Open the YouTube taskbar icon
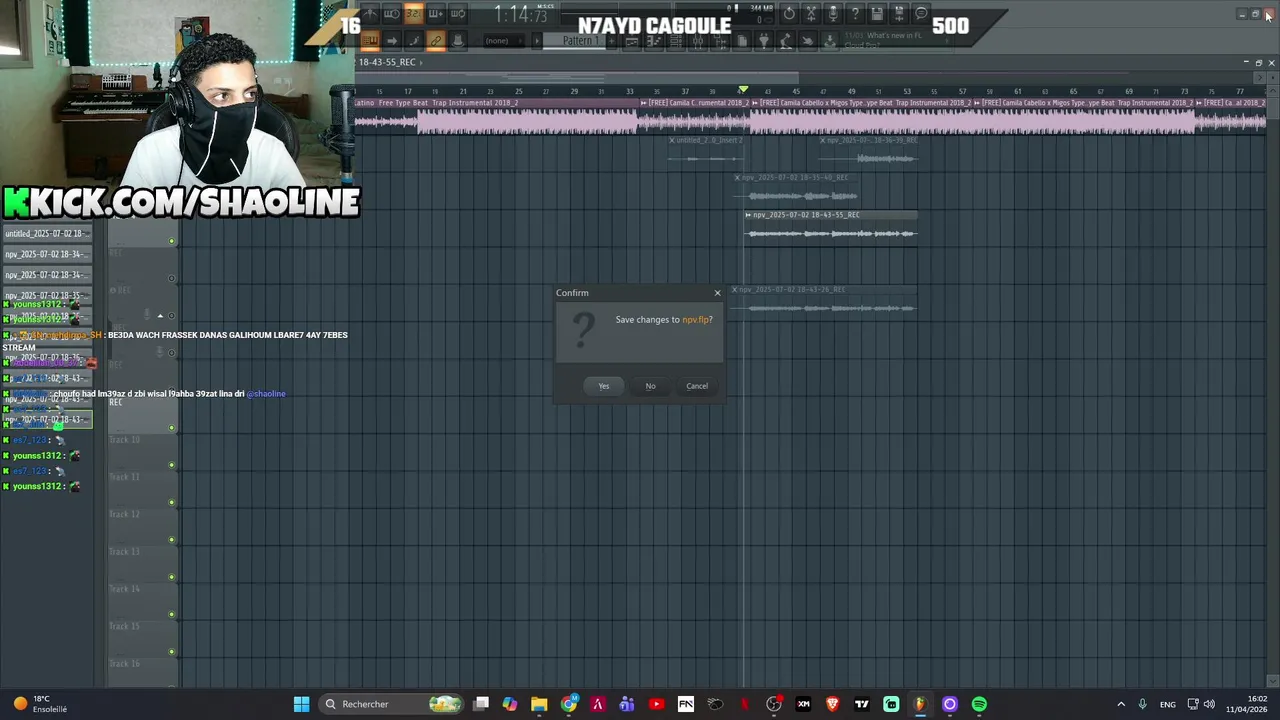The height and width of the screenshot is (720, 1280). pyautogui.click(x=656, y=704)
